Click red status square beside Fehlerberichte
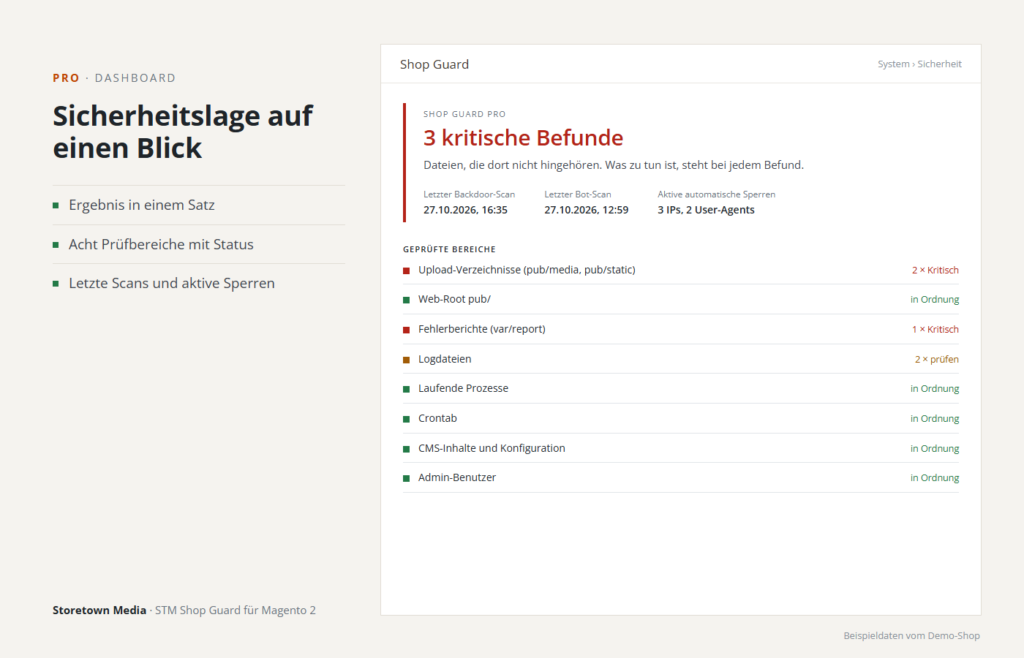 (x=406, y=330)
